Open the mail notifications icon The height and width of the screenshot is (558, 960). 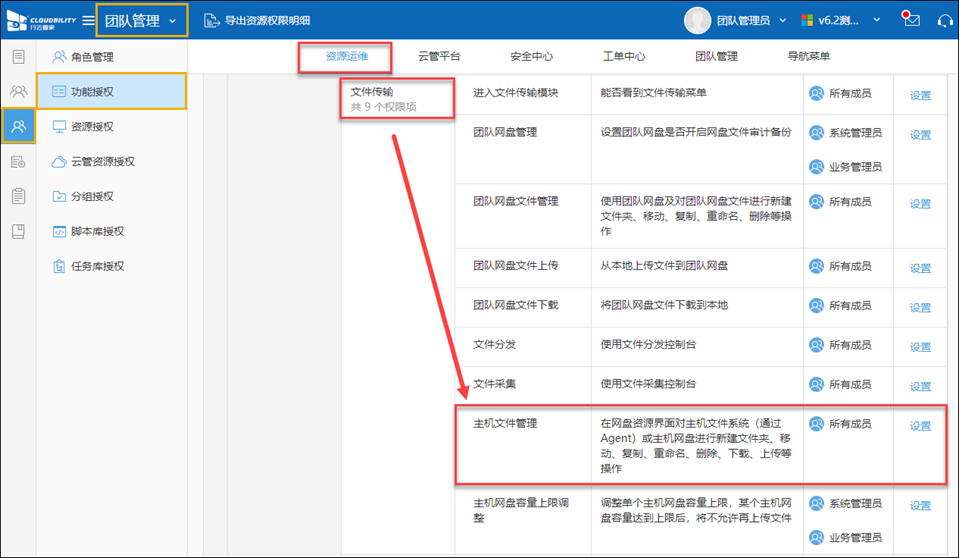(x=910, y=19)
